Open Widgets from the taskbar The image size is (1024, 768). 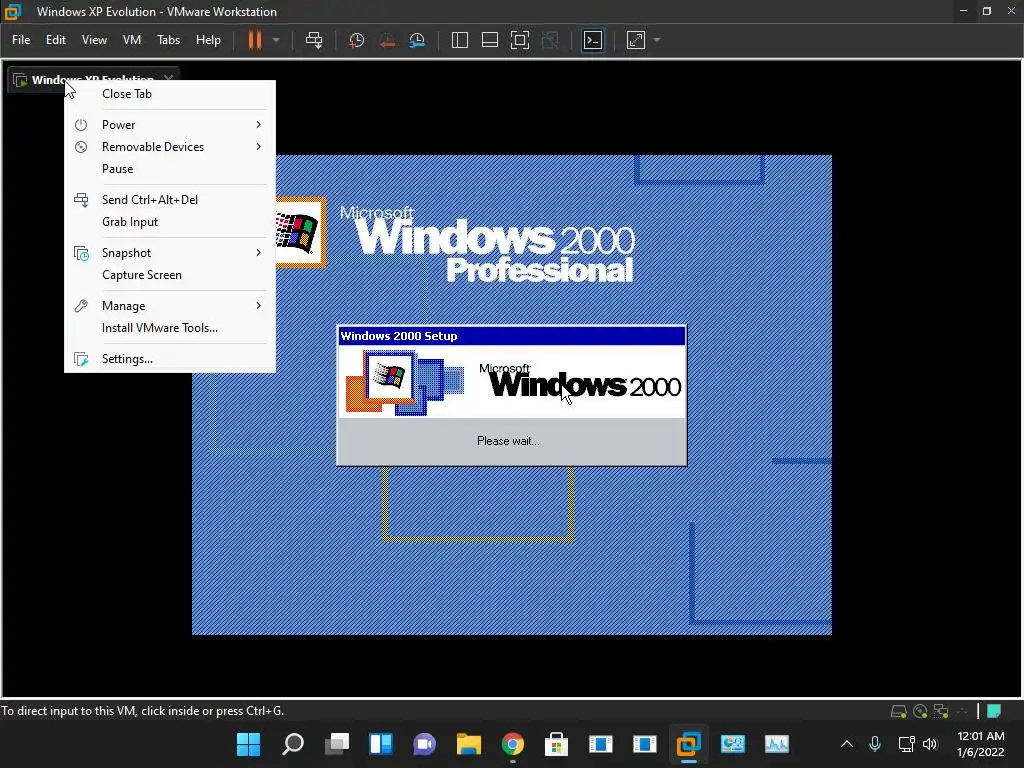point(381,744)
